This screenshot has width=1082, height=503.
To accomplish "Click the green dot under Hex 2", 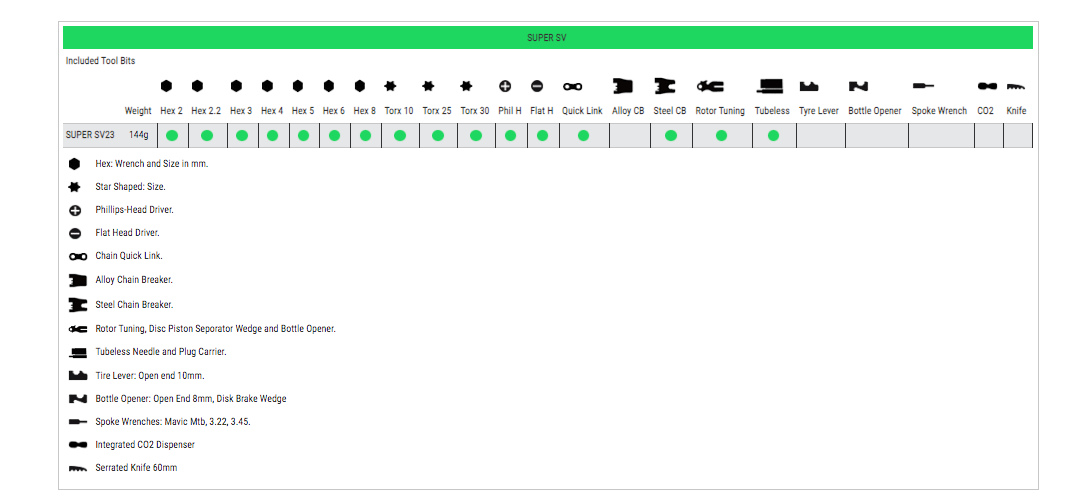I will (172, 135).
